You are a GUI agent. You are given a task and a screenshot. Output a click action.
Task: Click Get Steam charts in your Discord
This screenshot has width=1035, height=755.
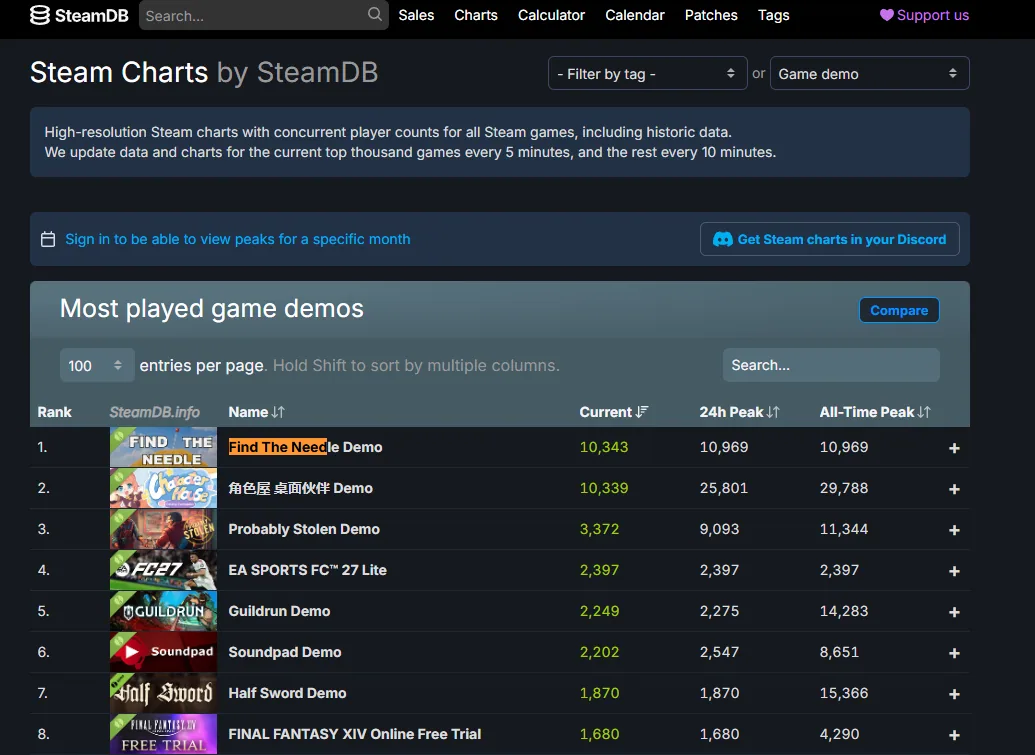[830, 239]
